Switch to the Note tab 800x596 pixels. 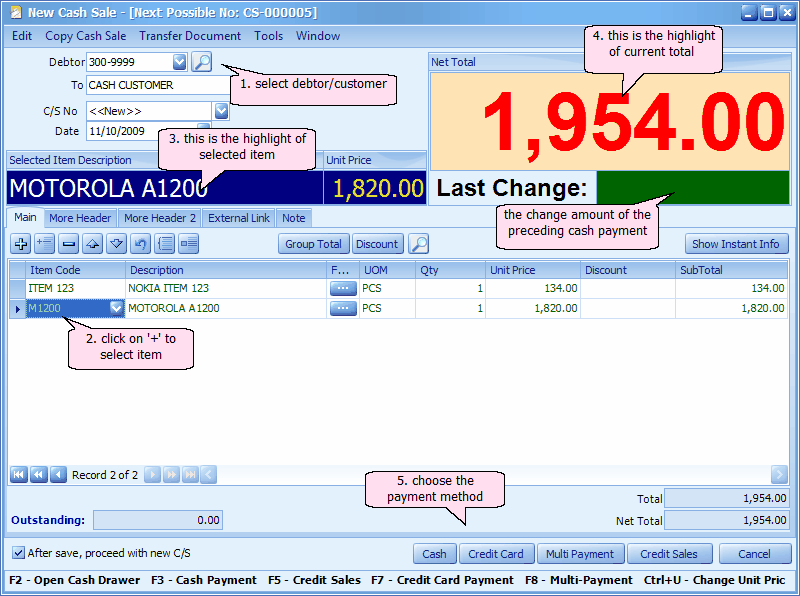point(294,218)
